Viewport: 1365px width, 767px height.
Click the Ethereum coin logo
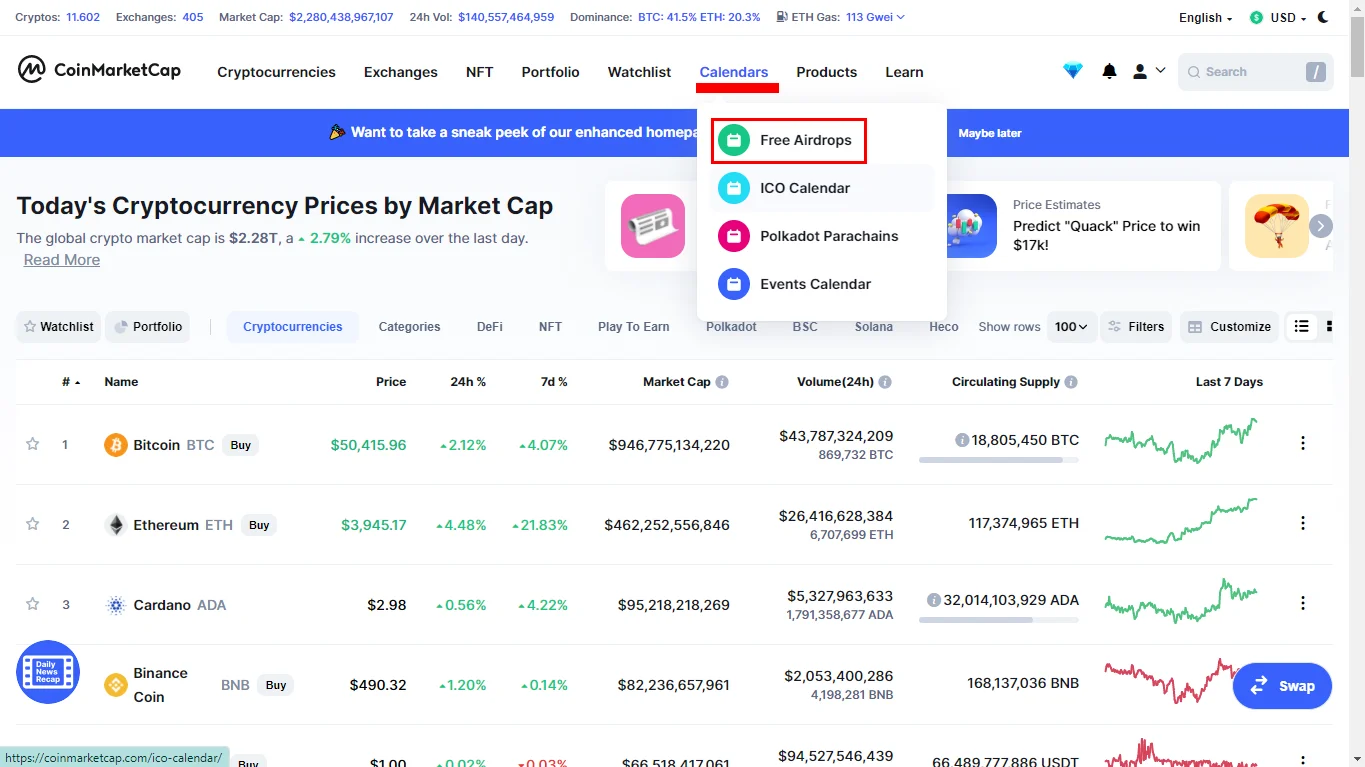click(x=116, y=525)
